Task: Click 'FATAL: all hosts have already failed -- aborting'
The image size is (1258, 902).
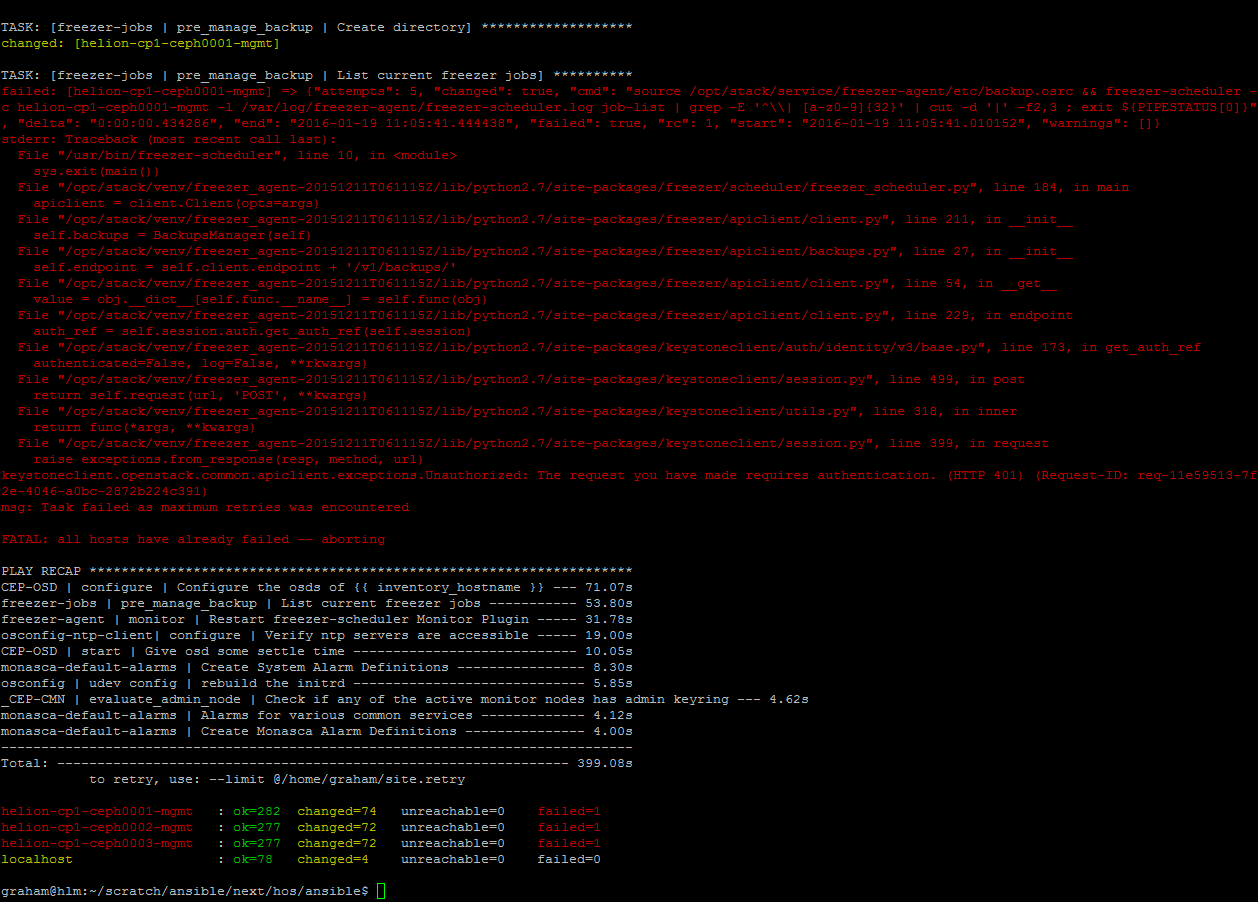Action: click(x=193, y=539)
